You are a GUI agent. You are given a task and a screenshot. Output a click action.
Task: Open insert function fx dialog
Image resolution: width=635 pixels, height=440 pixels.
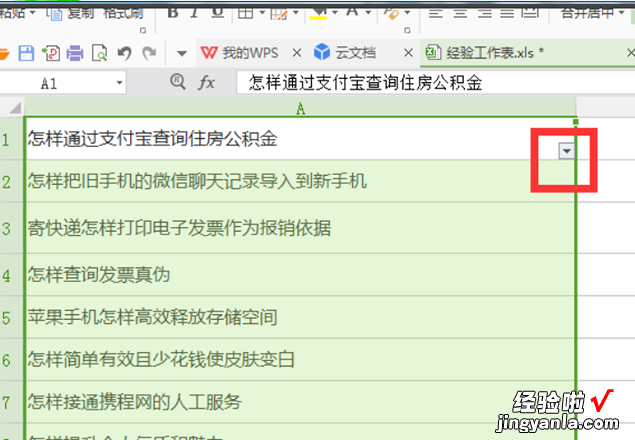click(207, 83)
